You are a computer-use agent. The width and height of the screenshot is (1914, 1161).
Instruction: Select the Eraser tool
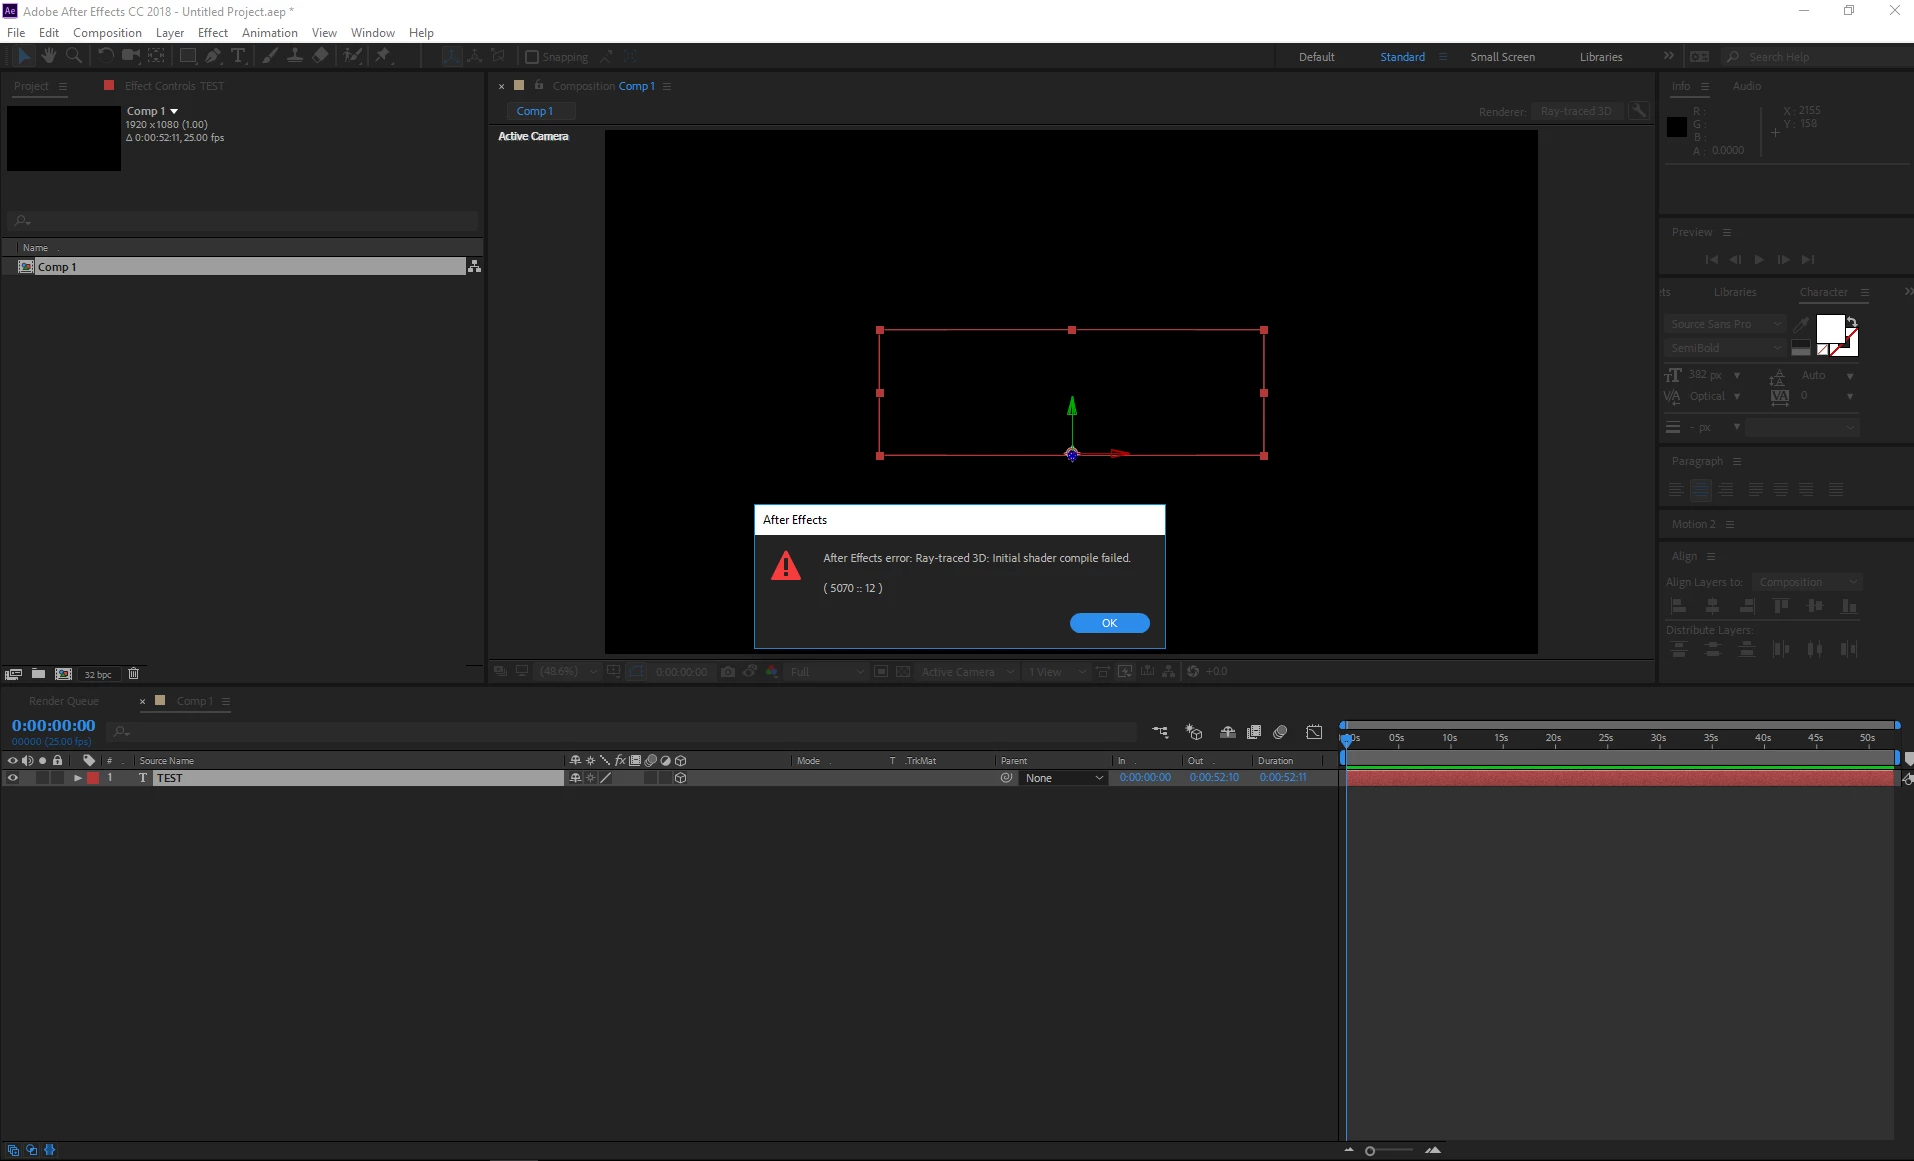coord(320,56)
